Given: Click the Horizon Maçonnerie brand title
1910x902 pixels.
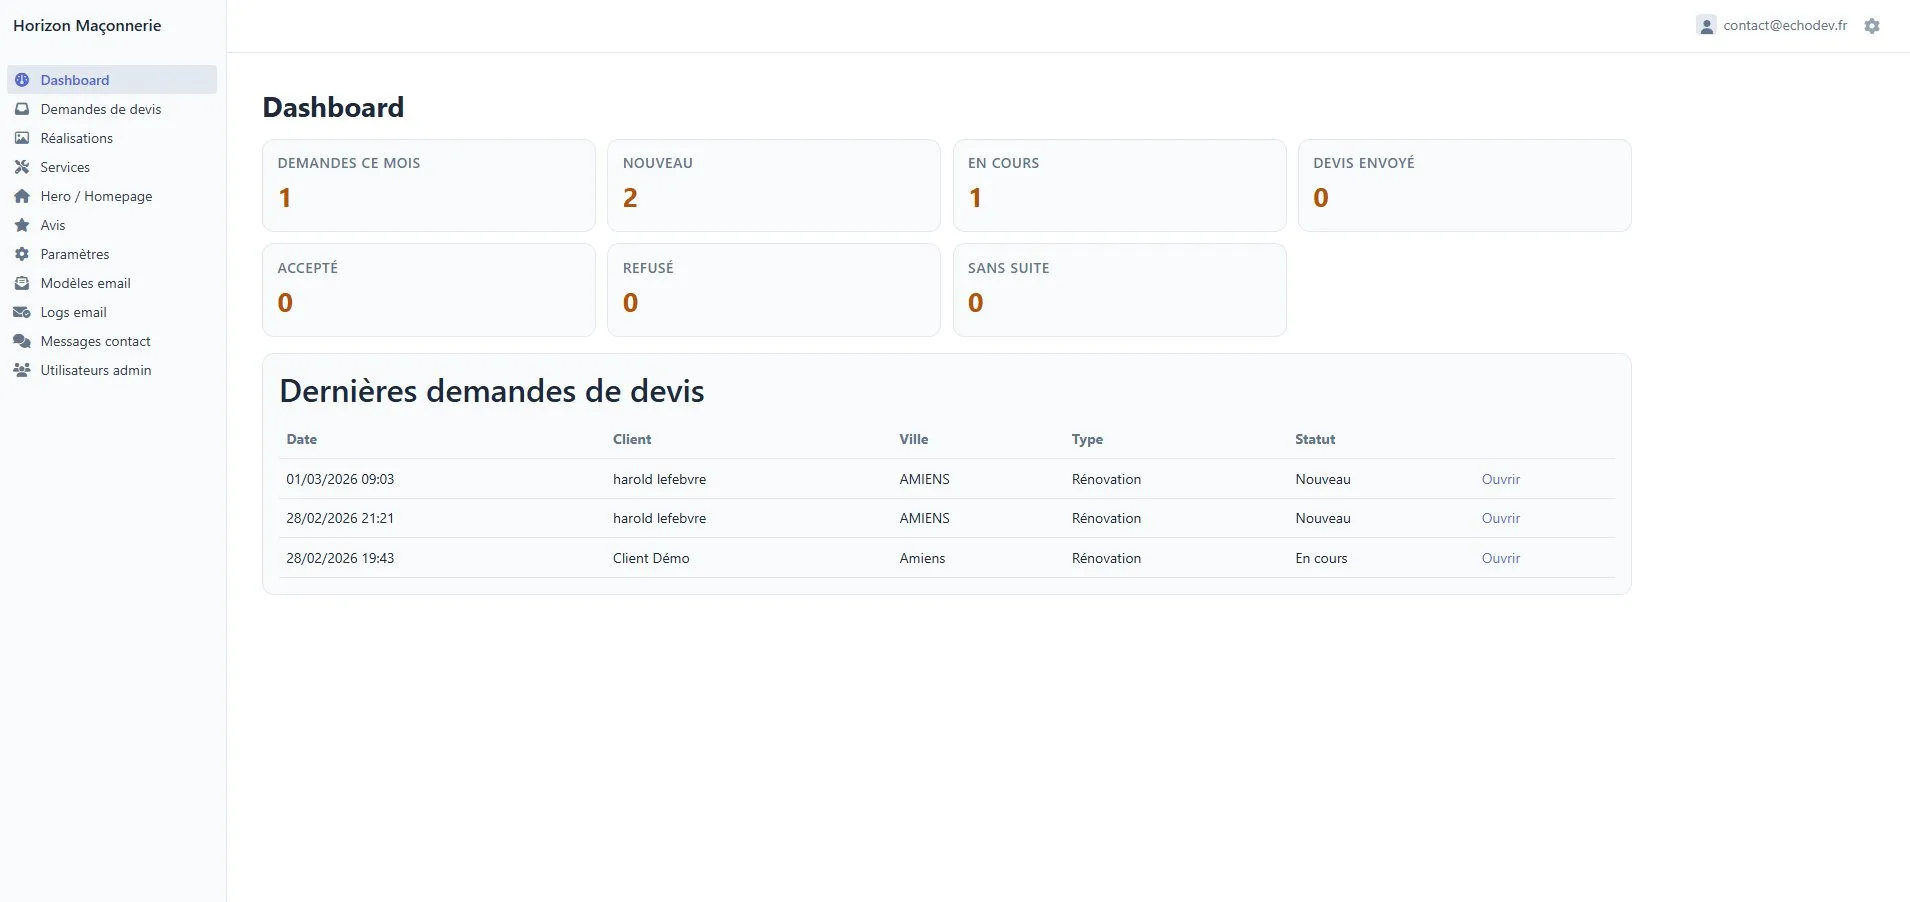Looking at the screenshot, I should click(x=87, y=26).
